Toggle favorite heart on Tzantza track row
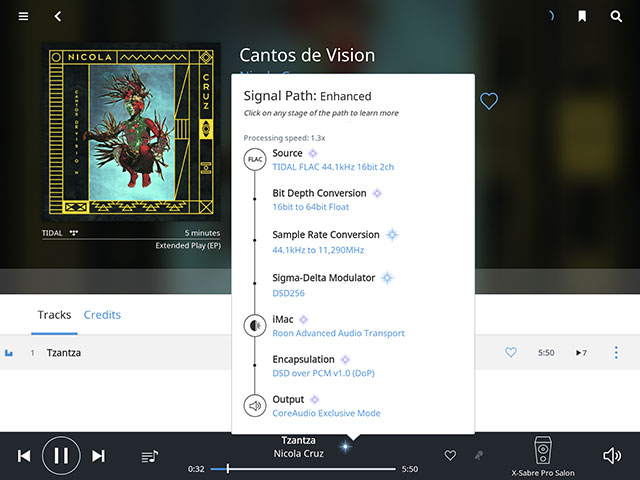Image resolution: width=640 pixels, height=480 pixels. [x=511, y=352]
